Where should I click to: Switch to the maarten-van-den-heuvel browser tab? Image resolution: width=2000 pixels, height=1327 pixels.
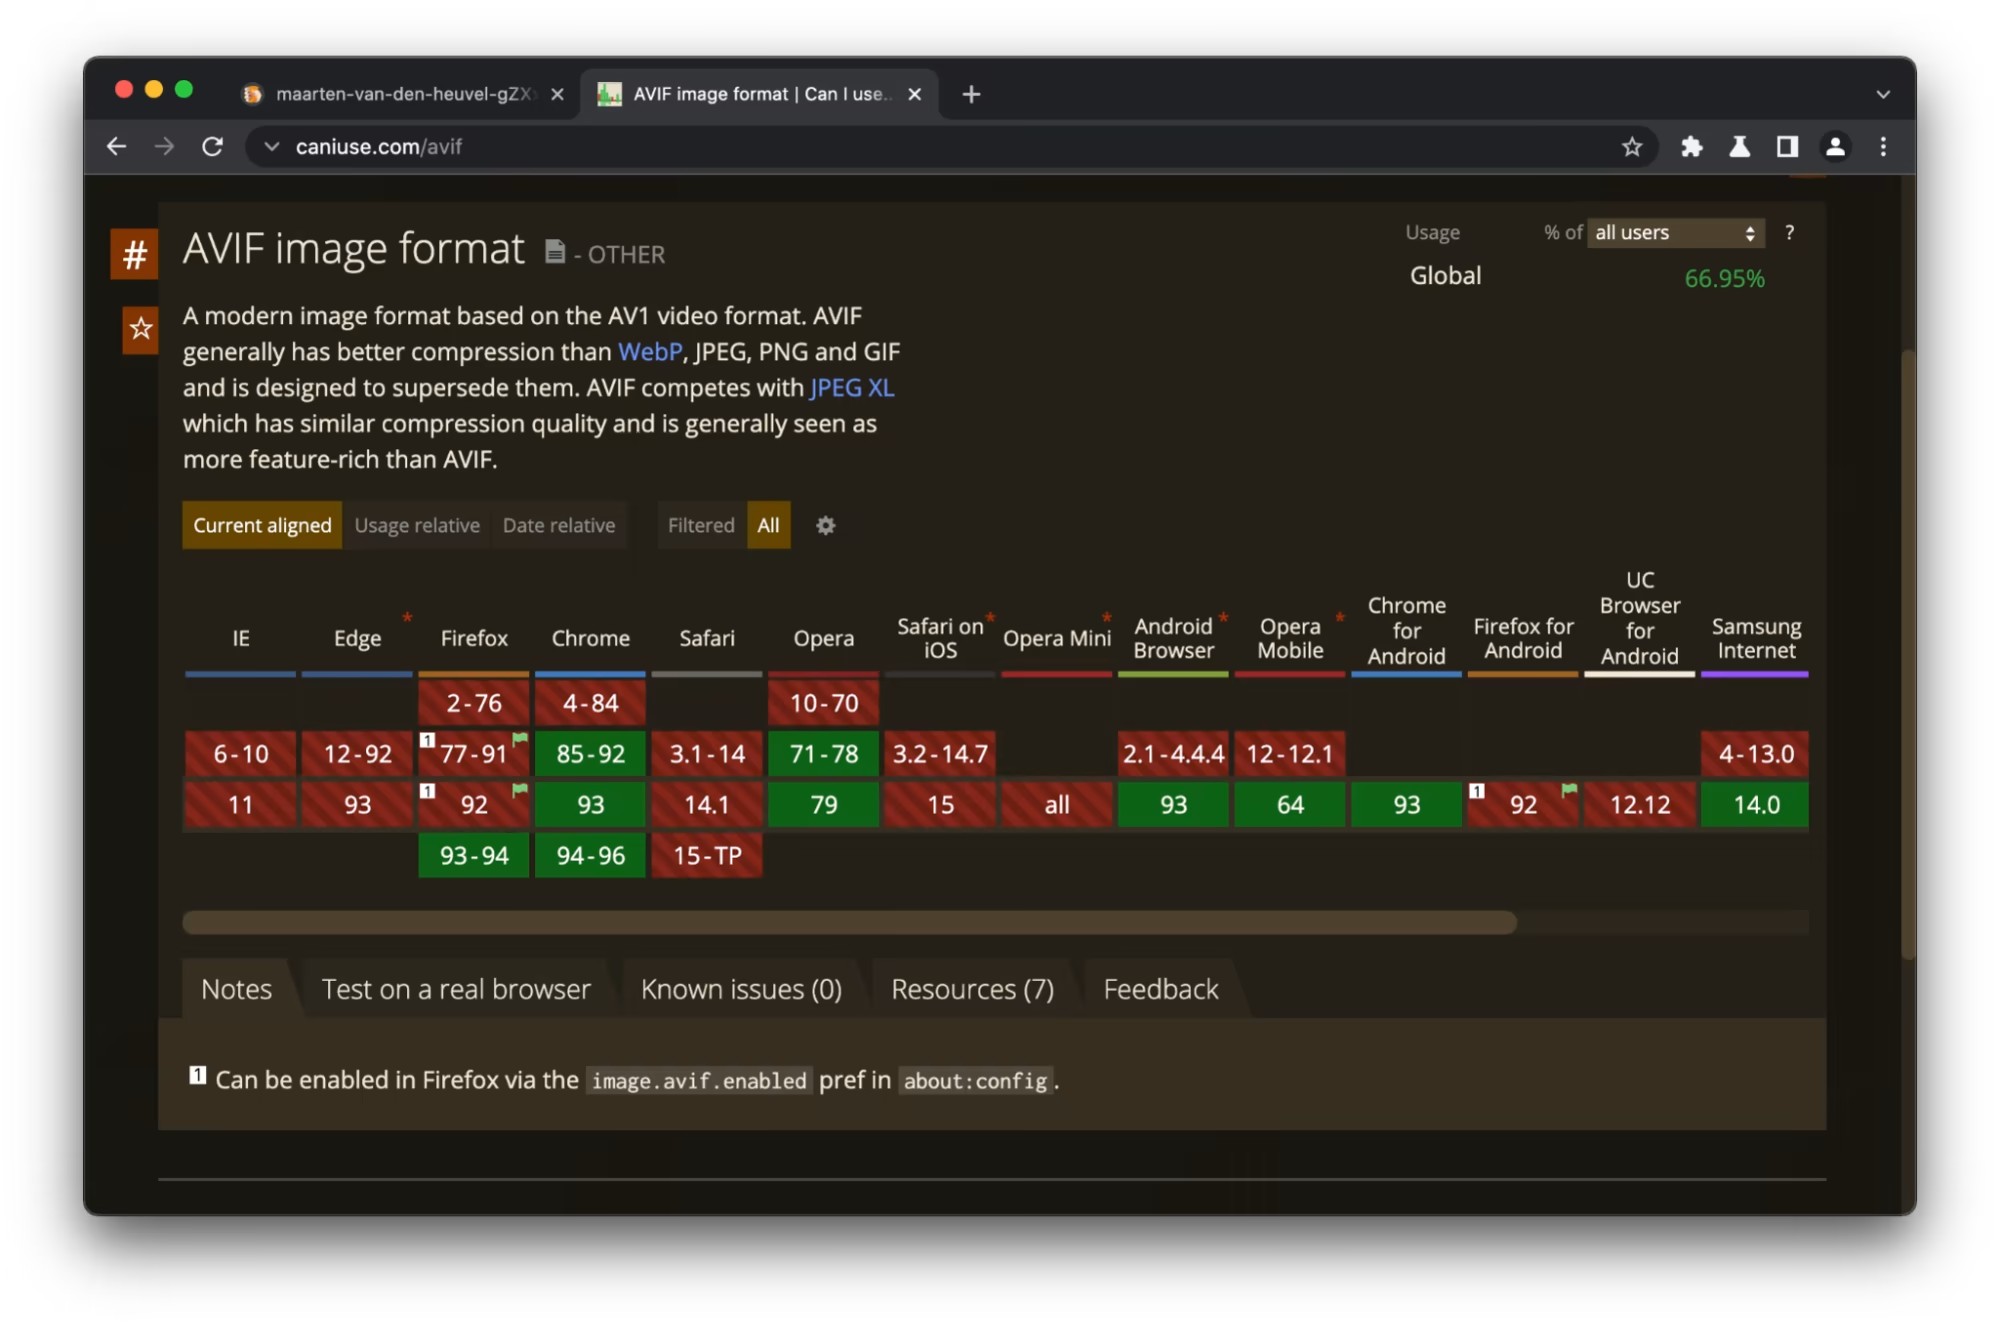(403, 94)
